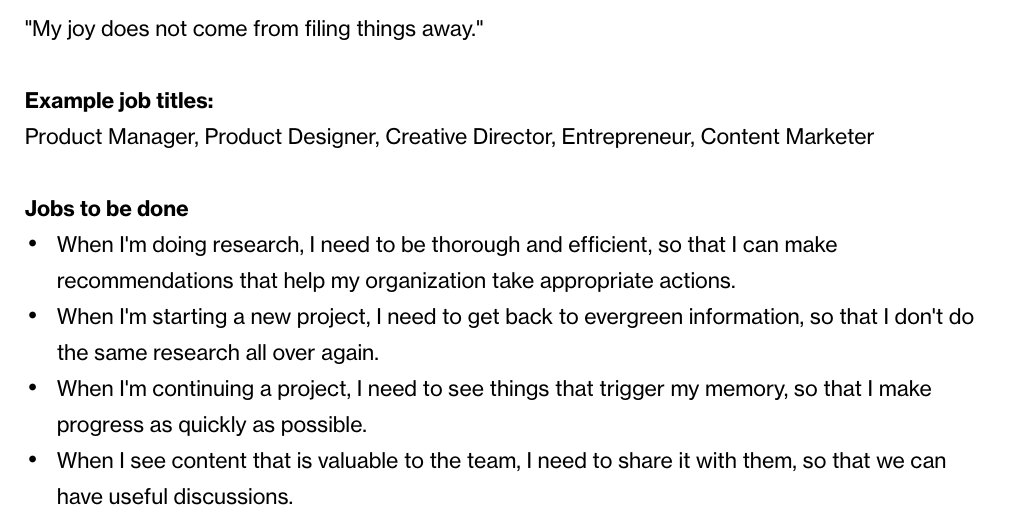The height and width of the screenshot is (528, 1028).
Task: Click the bullet point before "When I'm starting"
Action: pyautogui.click(x=33, y=316)
